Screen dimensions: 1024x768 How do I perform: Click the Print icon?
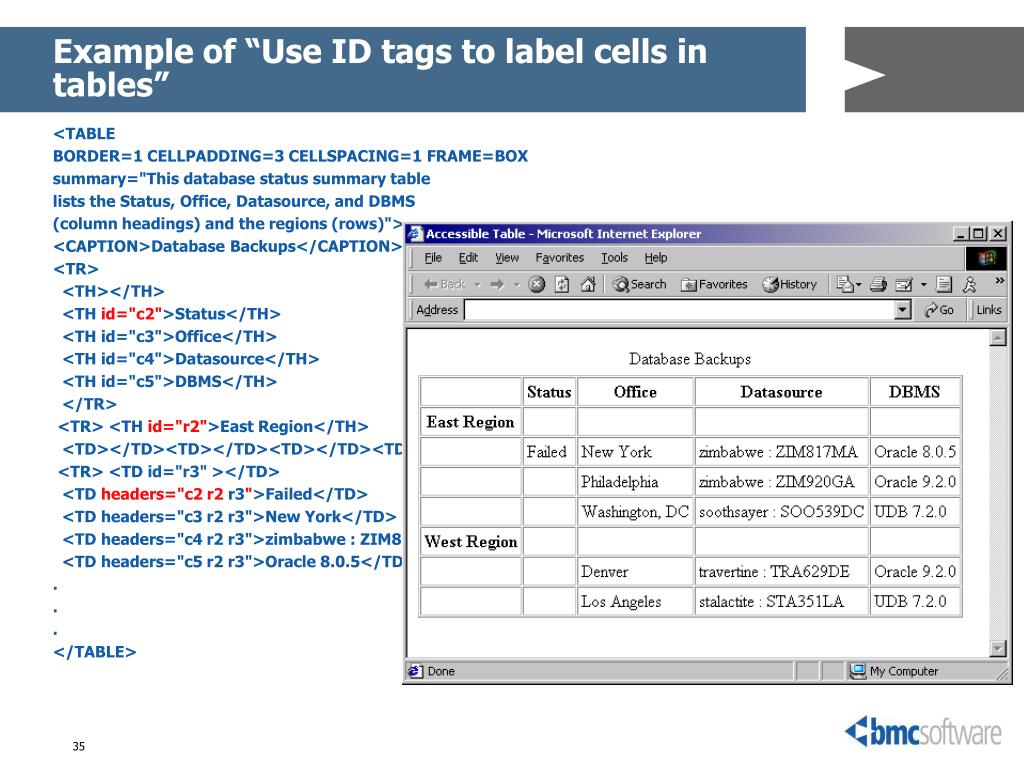click(x=878, y=284)
